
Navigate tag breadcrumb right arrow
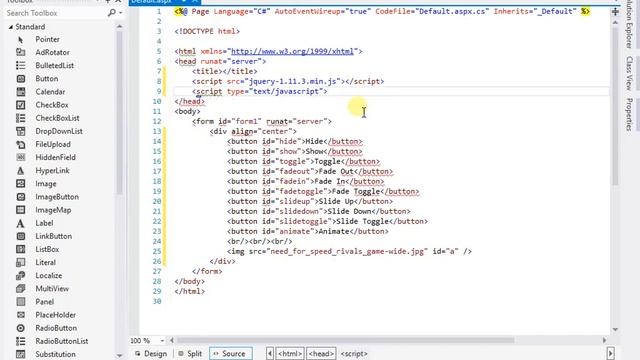tap(611, 353)
